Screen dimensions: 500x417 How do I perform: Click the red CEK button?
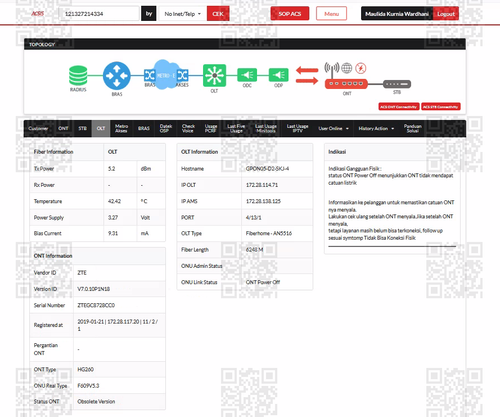click(x=218, y=14)
